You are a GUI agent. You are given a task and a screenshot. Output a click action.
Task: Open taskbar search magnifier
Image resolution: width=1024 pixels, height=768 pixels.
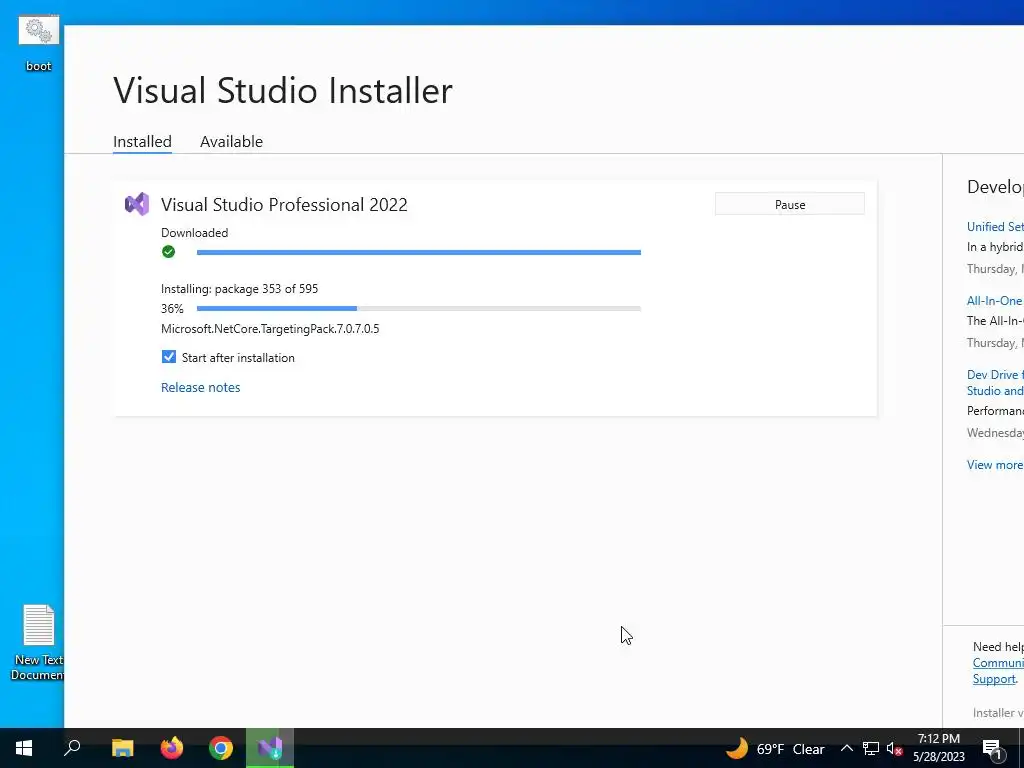click(x=72, y=748)
